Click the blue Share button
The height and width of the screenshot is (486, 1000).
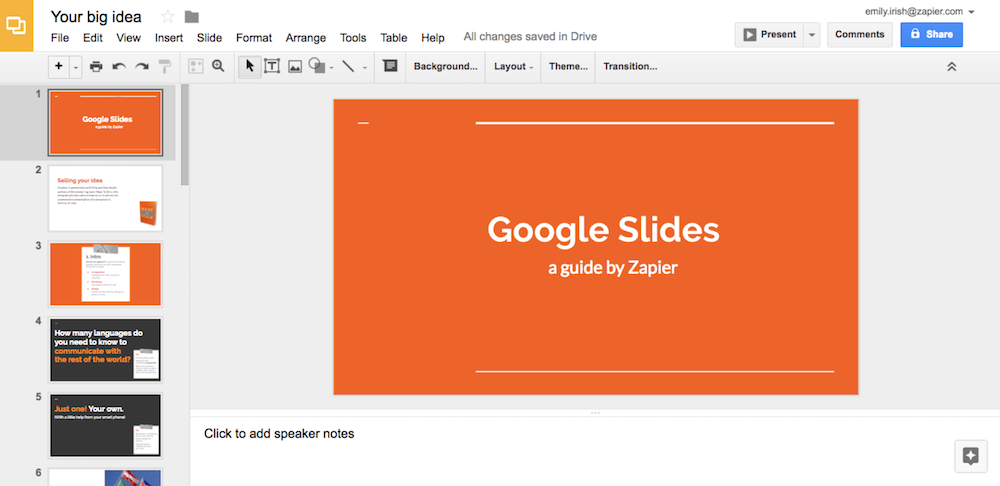click(x=932, y=34)
